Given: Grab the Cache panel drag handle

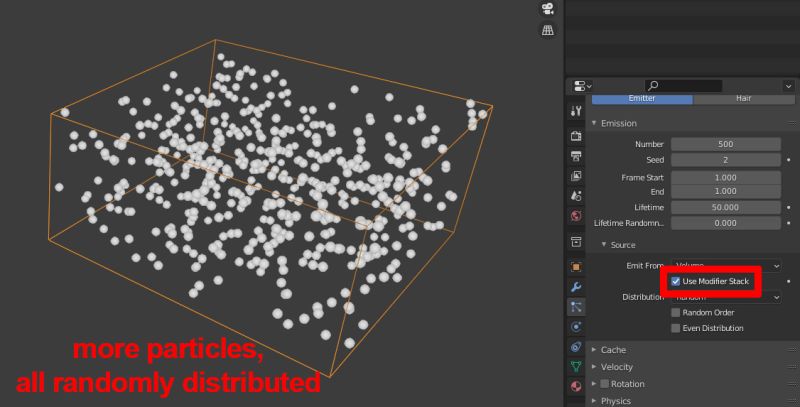Looking at the screenshot, I should (791, 350).
